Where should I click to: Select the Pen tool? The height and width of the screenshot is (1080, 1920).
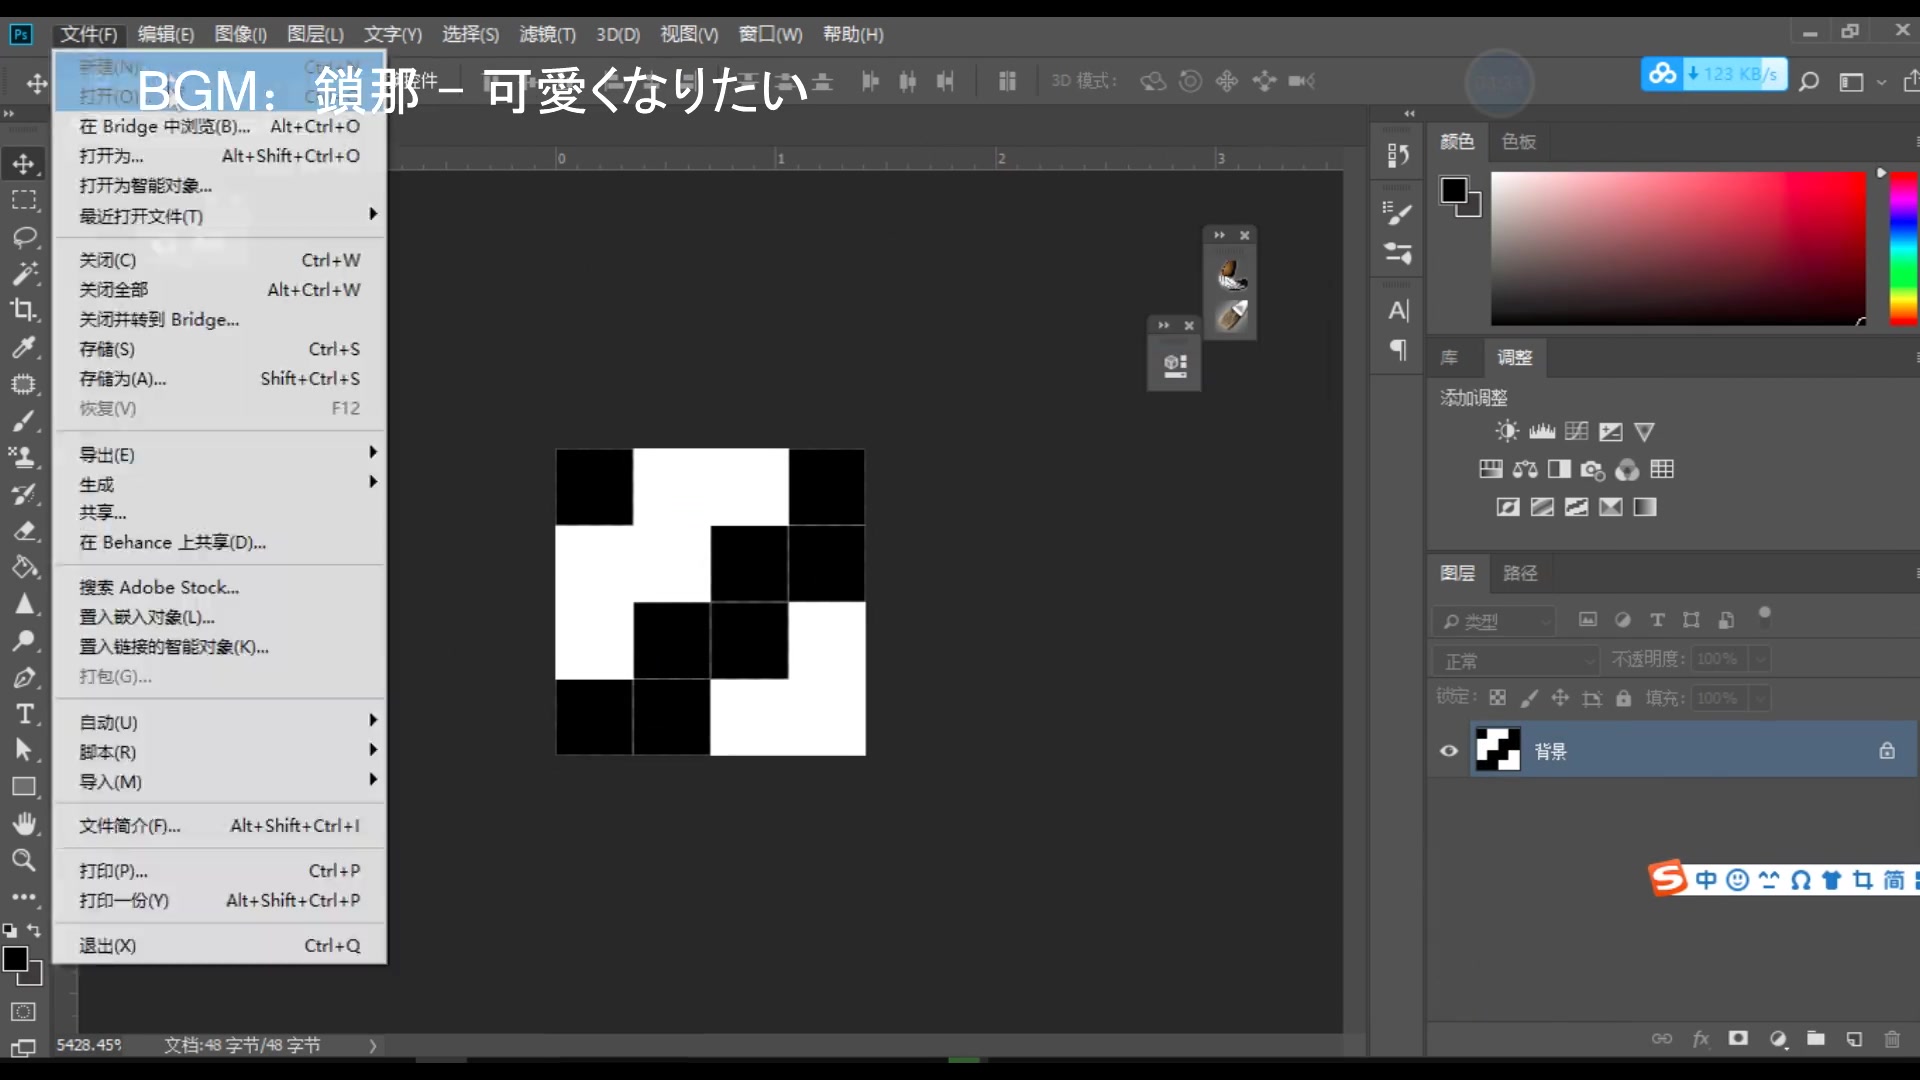[x=24, y=677]
